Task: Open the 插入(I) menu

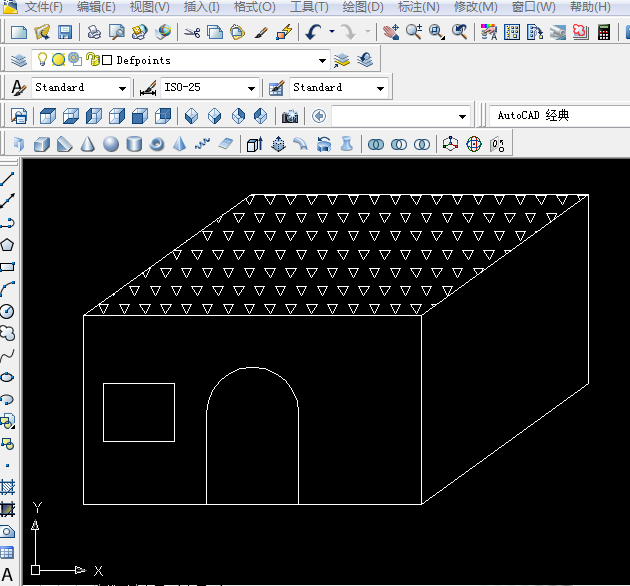Action: pyautogui.click(x=201, y=6)
